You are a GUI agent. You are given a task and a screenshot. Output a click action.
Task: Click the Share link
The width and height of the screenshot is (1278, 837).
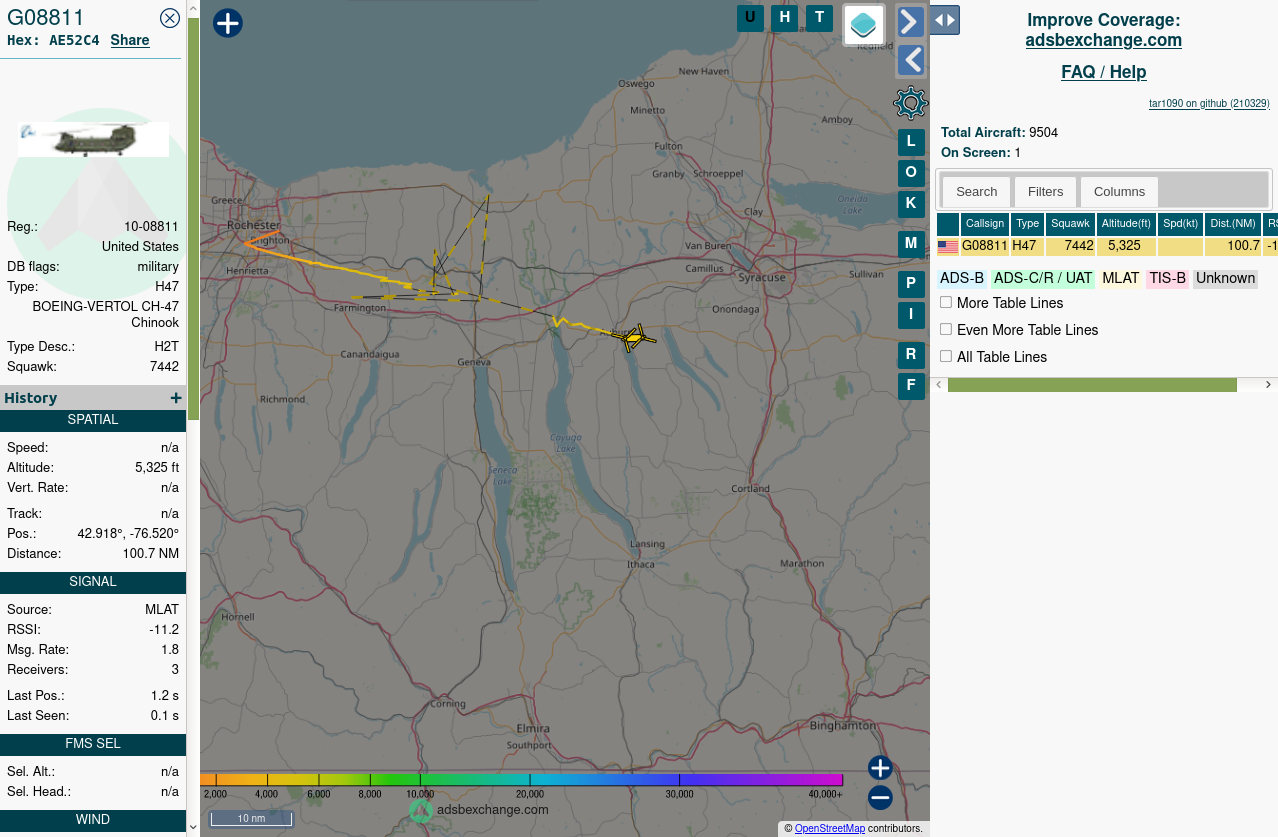pyautogui.click(x=130, y=40)
